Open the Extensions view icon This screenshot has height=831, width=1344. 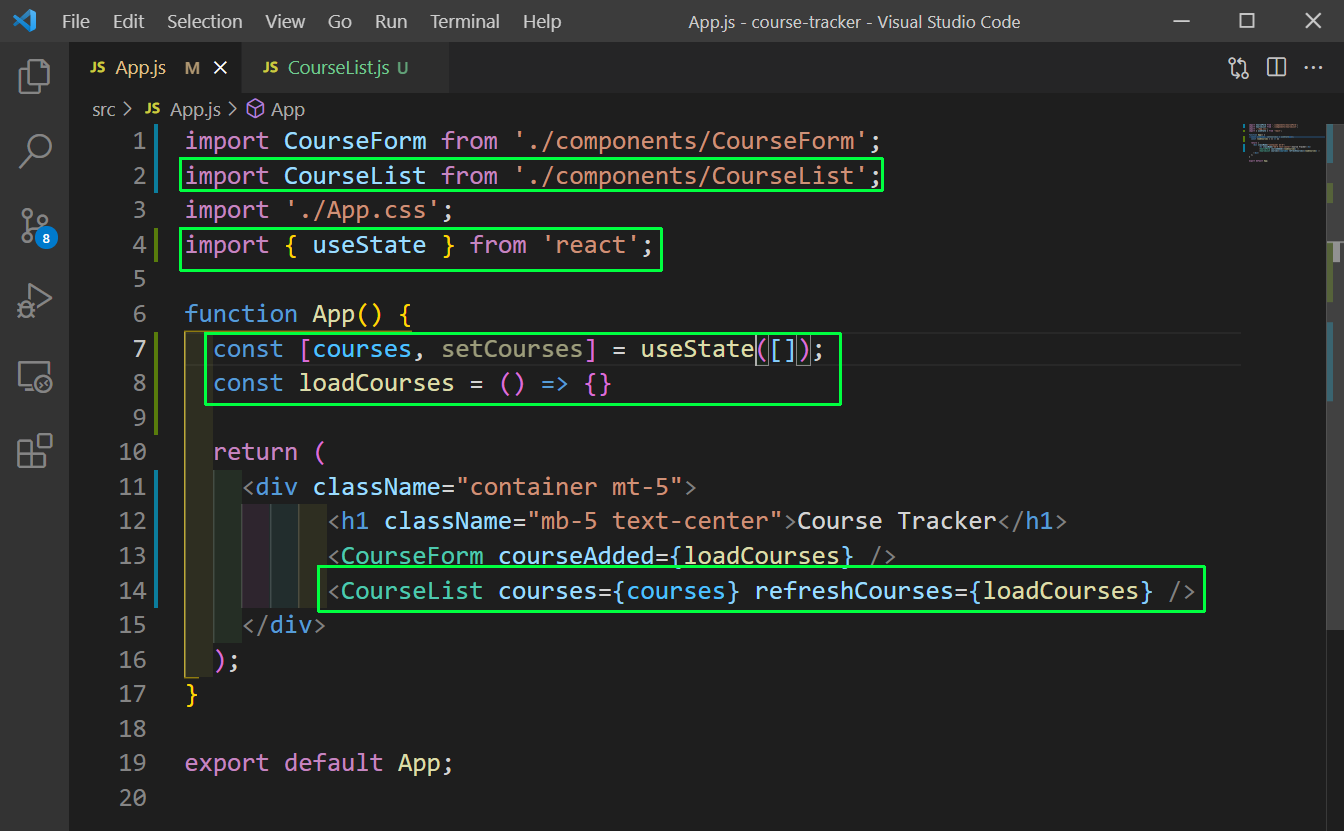34,451
